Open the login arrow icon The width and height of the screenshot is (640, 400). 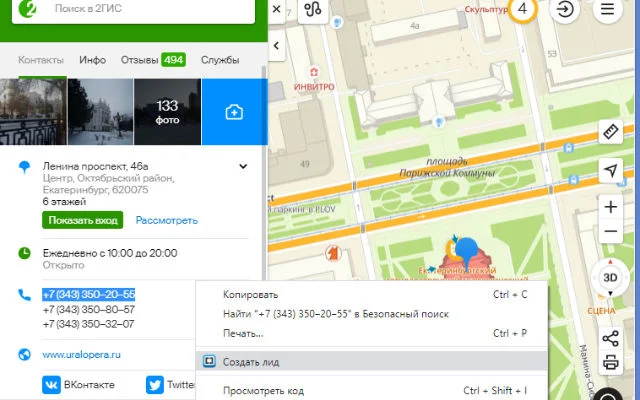coord(565,9)
